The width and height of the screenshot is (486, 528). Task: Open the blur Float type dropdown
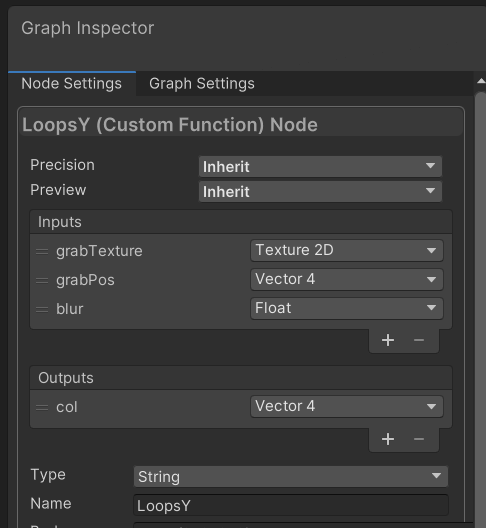[347, 308]
